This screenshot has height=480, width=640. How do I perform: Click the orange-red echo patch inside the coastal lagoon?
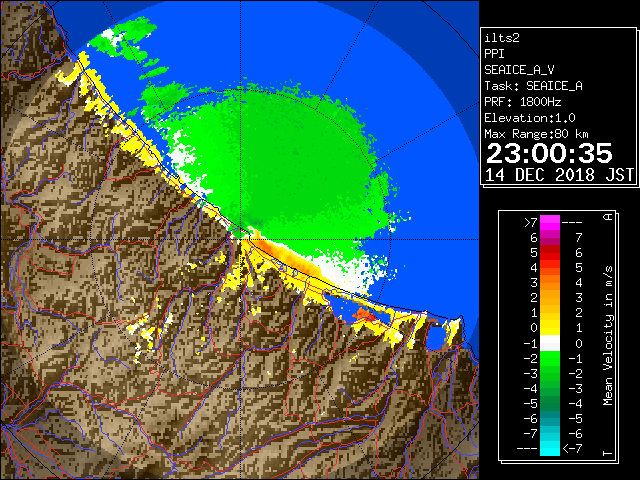click(x=364, y=314)
